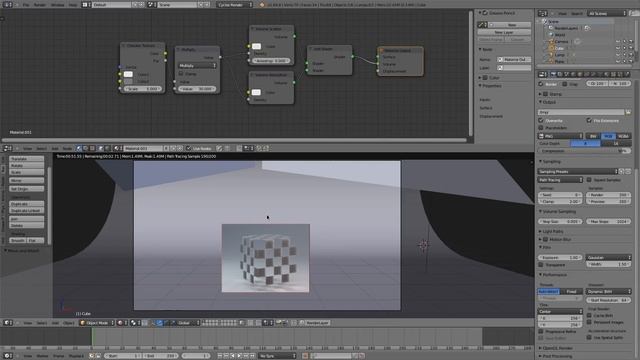Open the outliner editor type menu icon
640x360 pixels.
tap(542, 13)
